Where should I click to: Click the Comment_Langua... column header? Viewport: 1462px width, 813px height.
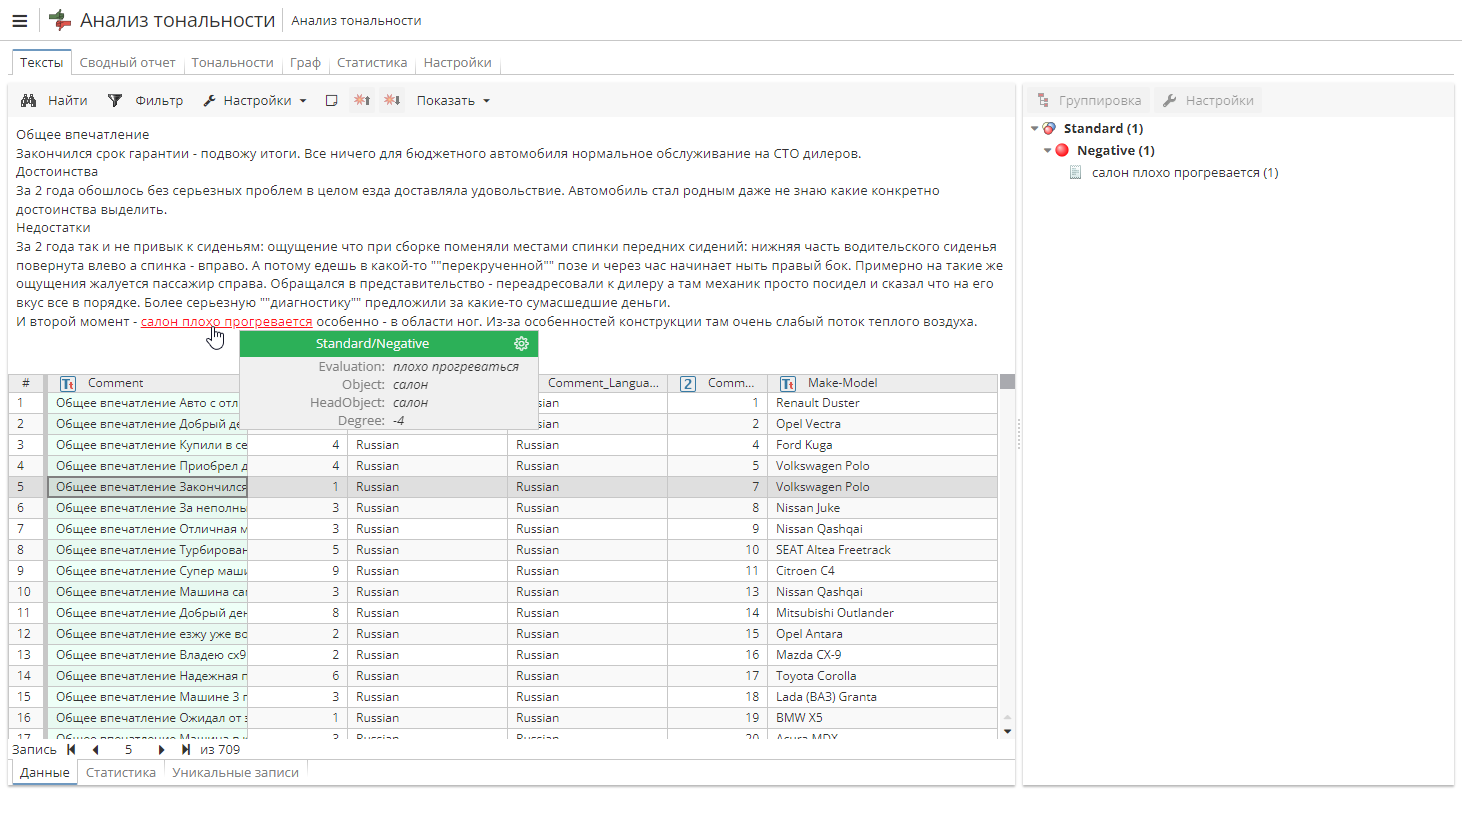(x=603, y=383)
